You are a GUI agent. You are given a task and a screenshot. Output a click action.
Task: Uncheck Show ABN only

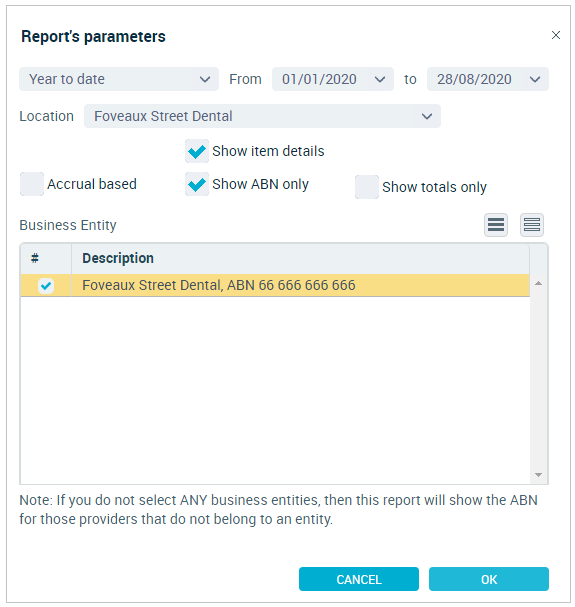tap(197, 184)
